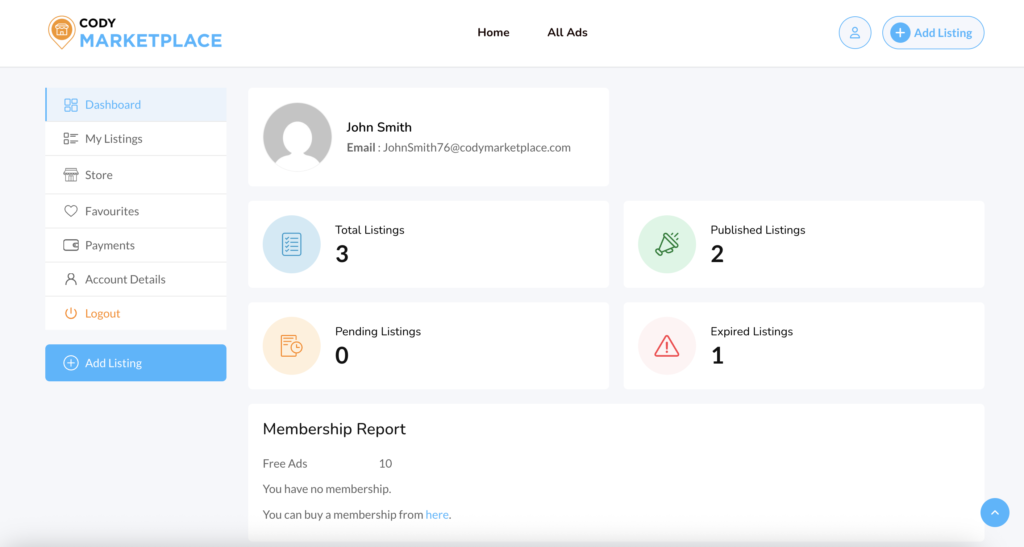Log out using the sidebar Logout
Viewport: 1024px width, 547px height.
click(102, 313)
